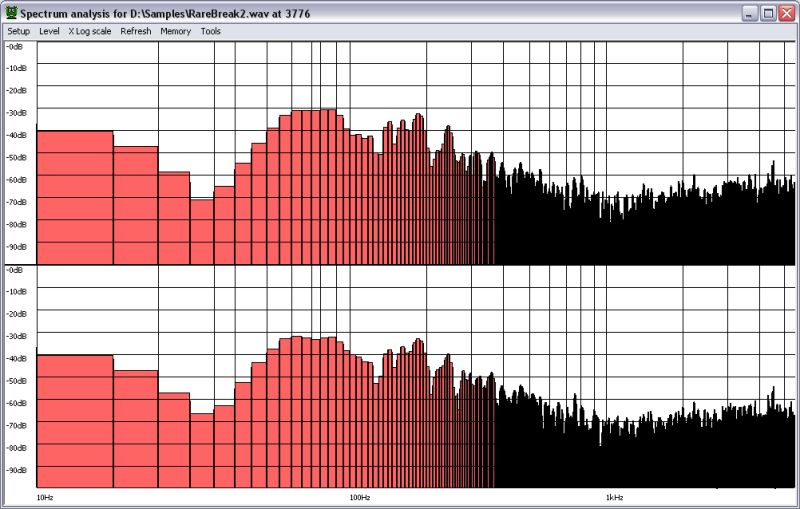Viewport: 800px width, 509px height.
Task: Click the 10Hz label on frequency axis
Action: click(x=45, y=497)
